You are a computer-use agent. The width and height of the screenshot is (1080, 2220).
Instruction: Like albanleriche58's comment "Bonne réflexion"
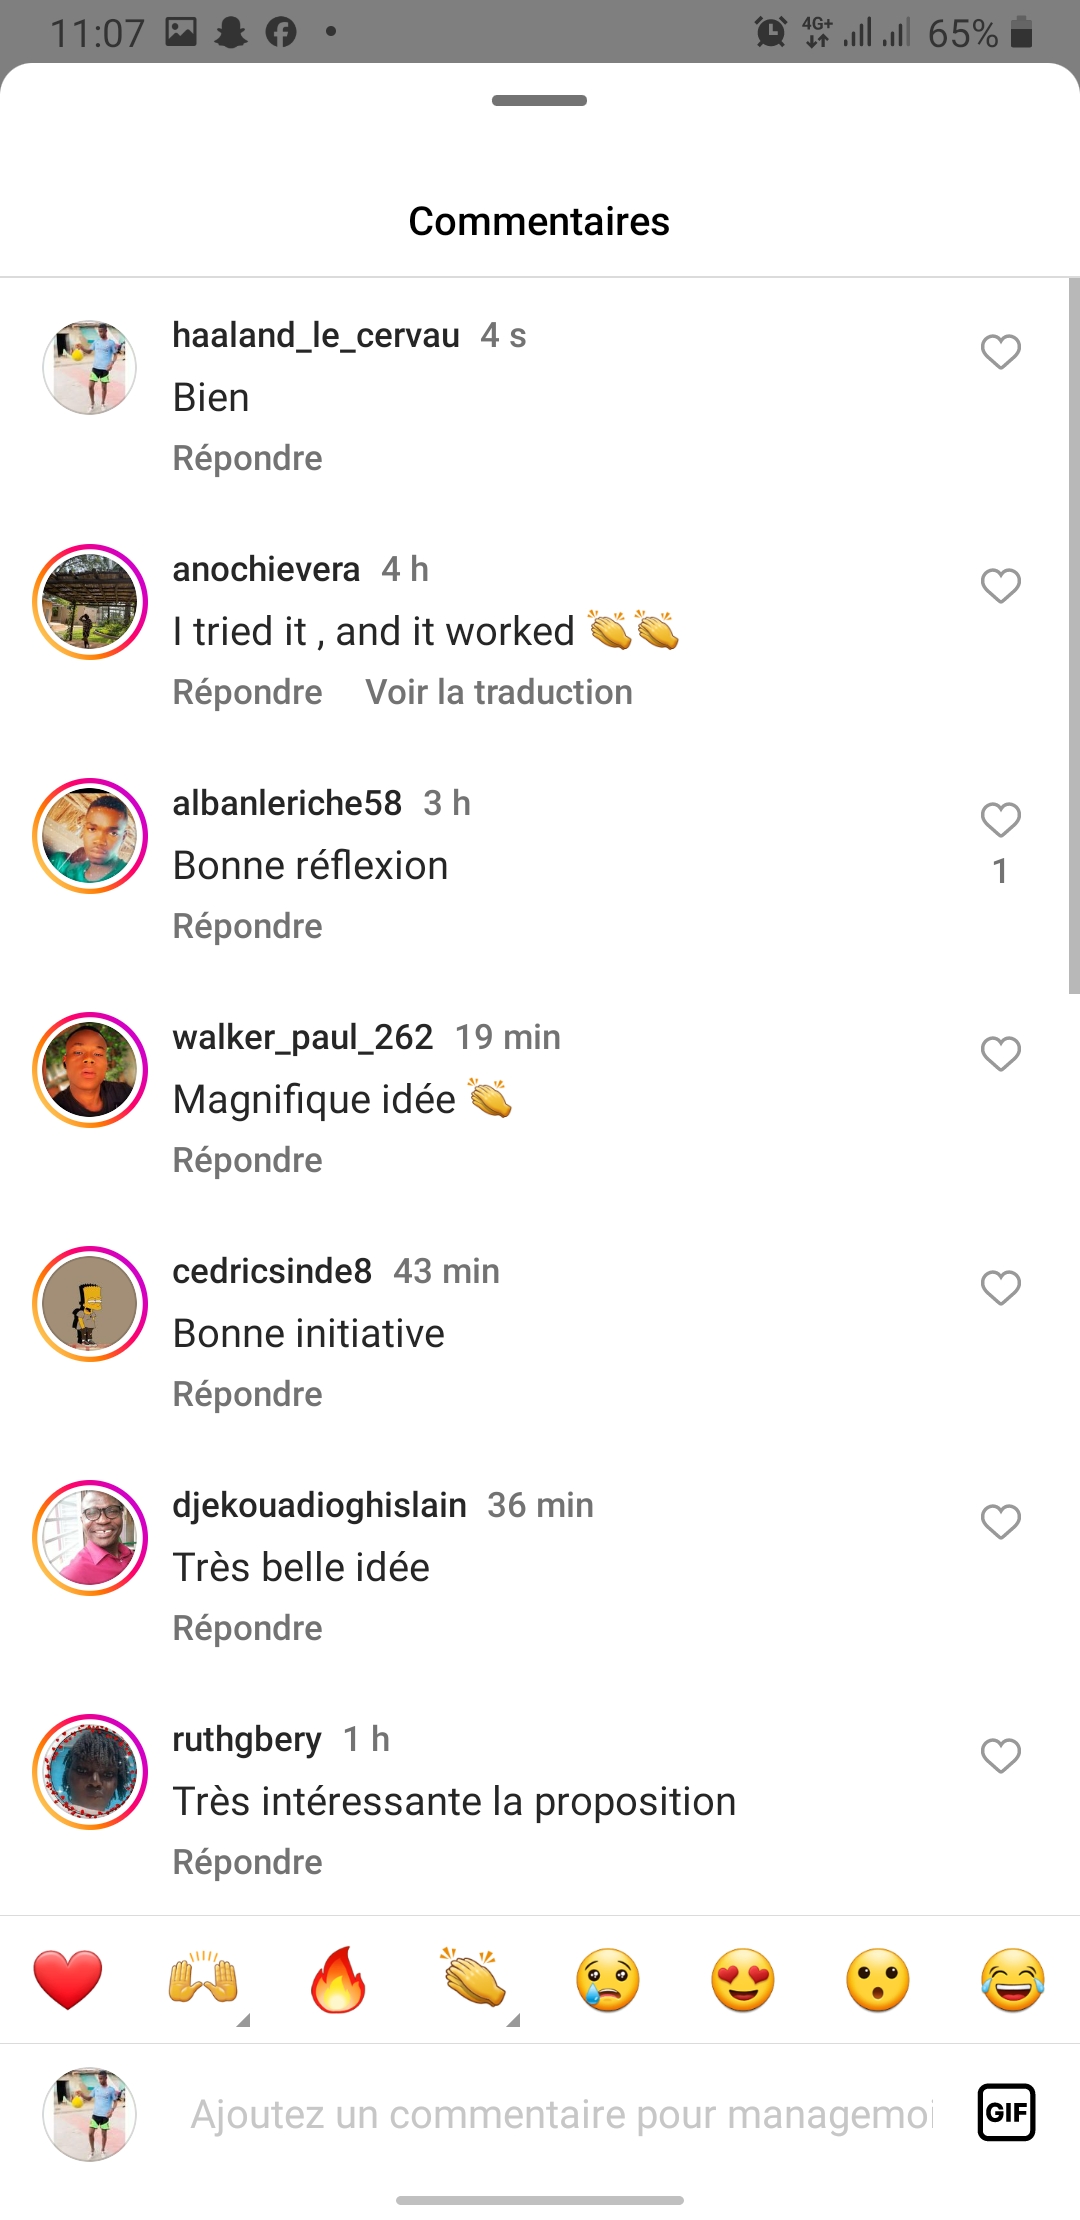1000,820
